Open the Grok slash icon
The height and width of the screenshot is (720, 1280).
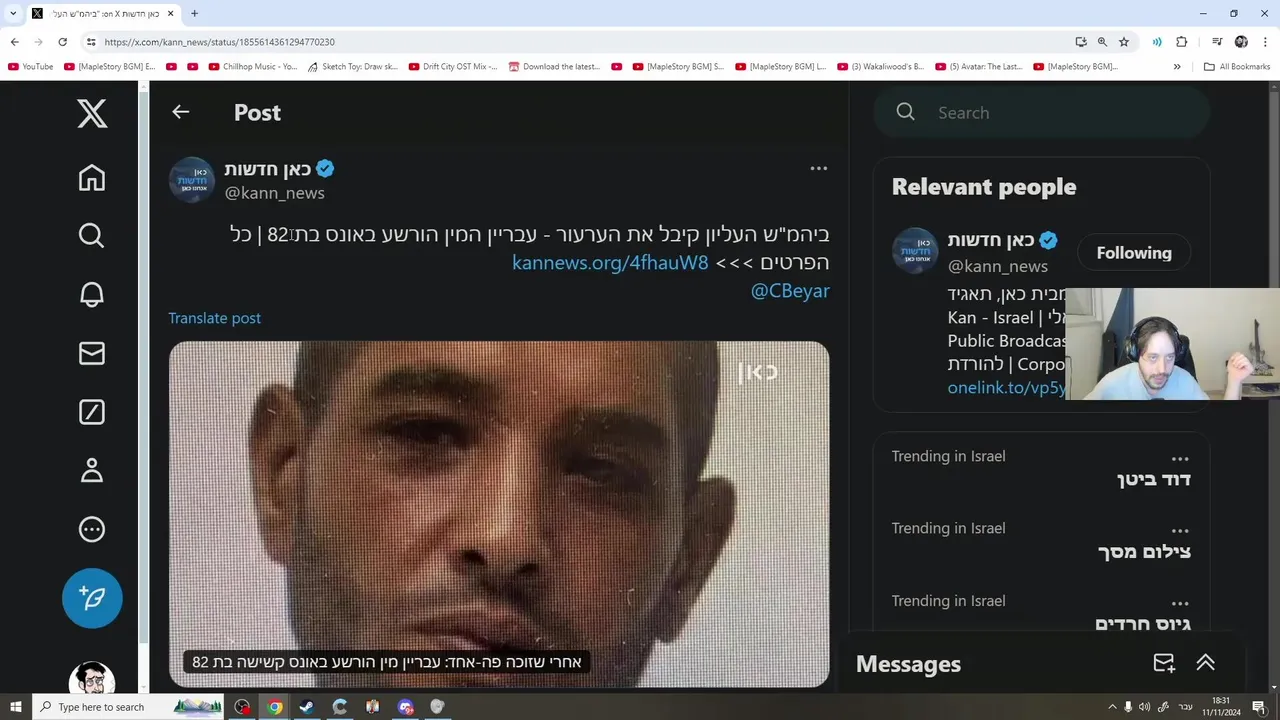92,411
